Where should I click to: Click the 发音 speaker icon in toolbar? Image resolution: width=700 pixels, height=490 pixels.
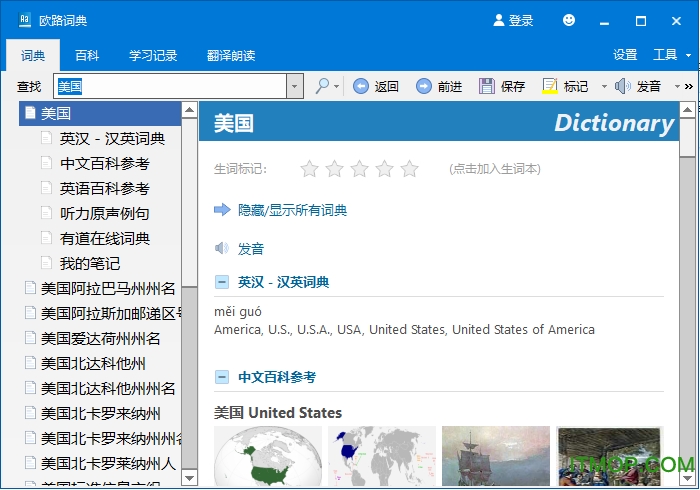(x=623, y=86)
